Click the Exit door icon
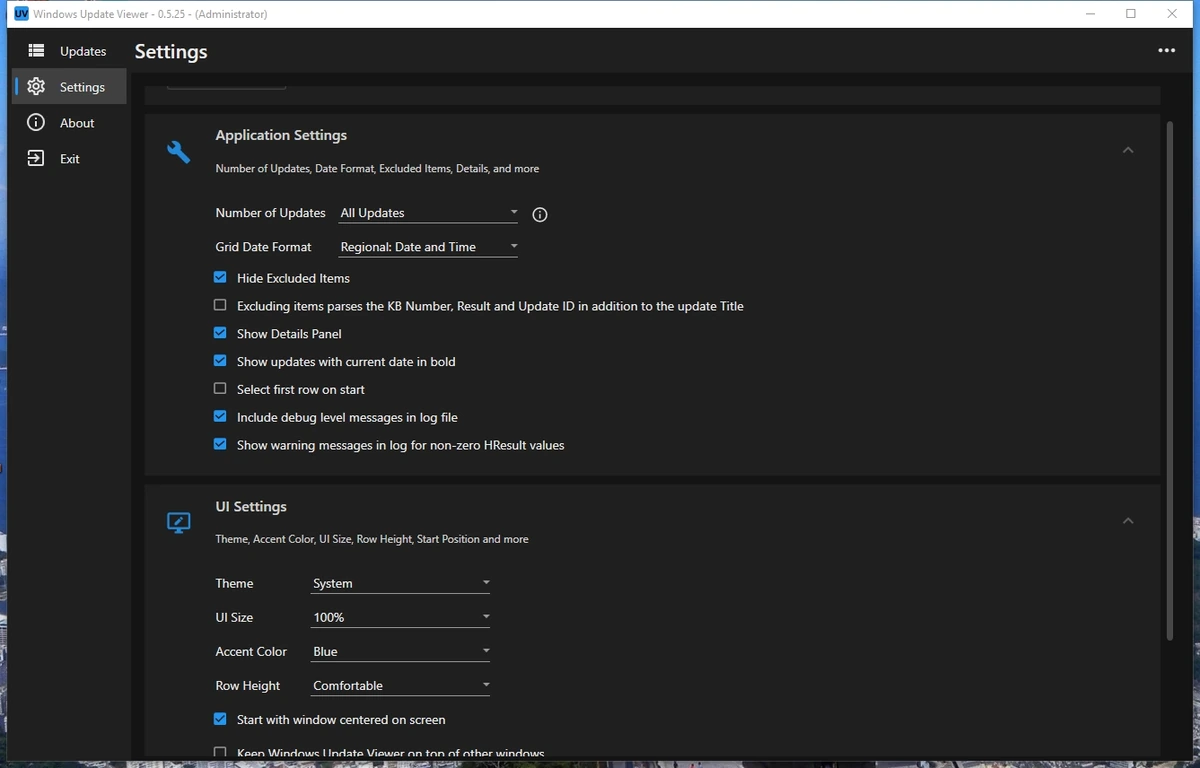The height and width of the screenshot is (768, 1200). pyautogui.click(x=36, y=159)
